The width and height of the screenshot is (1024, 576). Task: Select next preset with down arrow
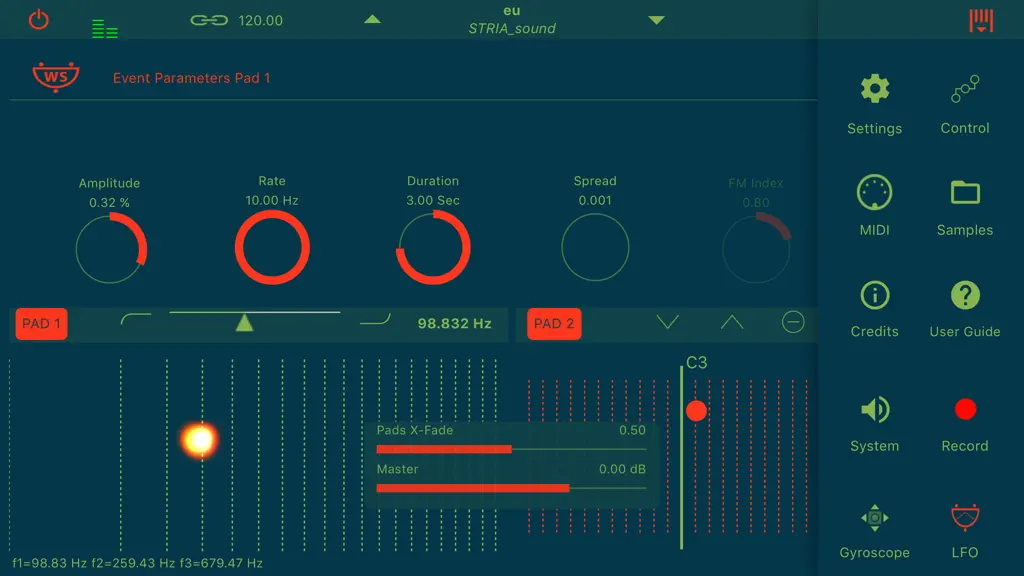pos(656,20)
